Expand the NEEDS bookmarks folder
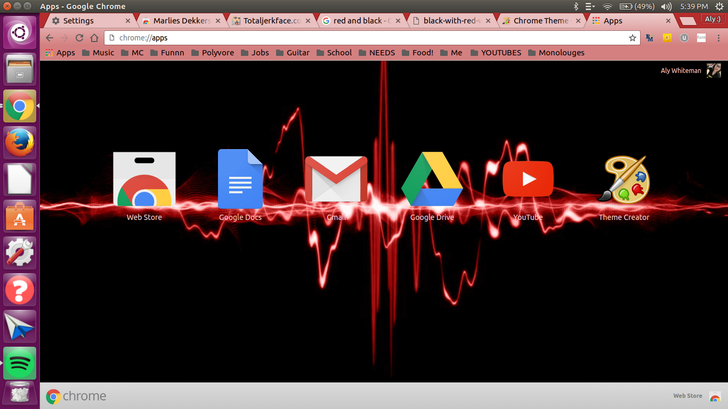The image size is (728, 409). [377, 53]
